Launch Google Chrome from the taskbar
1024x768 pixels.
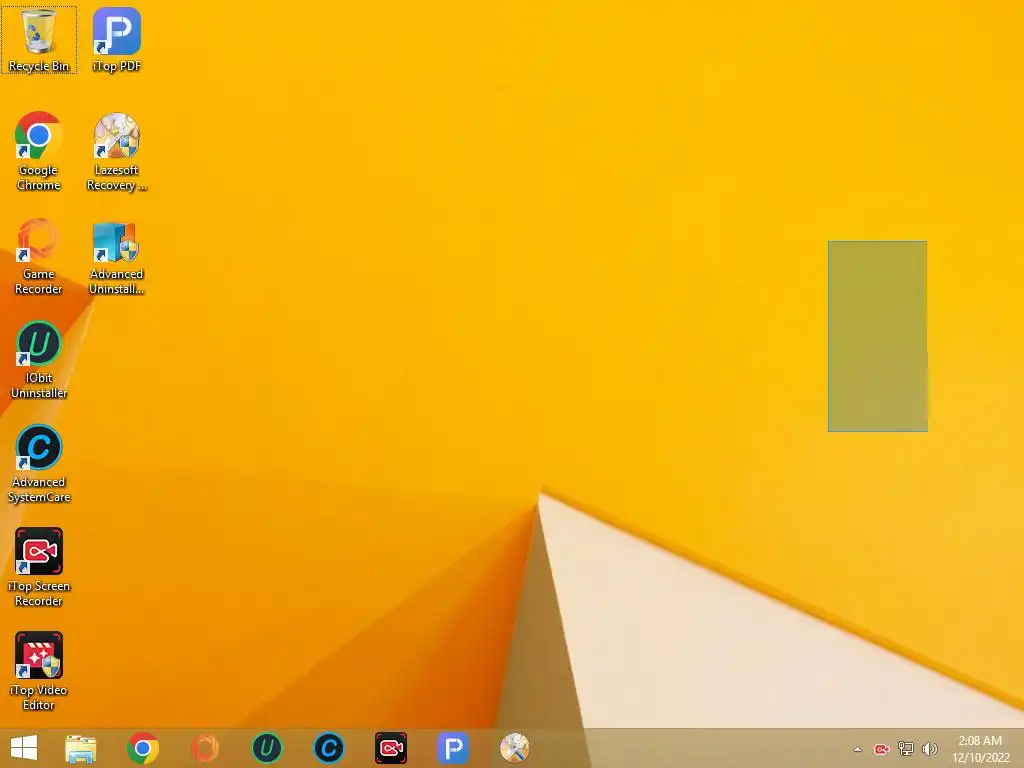tap(143, 748)
